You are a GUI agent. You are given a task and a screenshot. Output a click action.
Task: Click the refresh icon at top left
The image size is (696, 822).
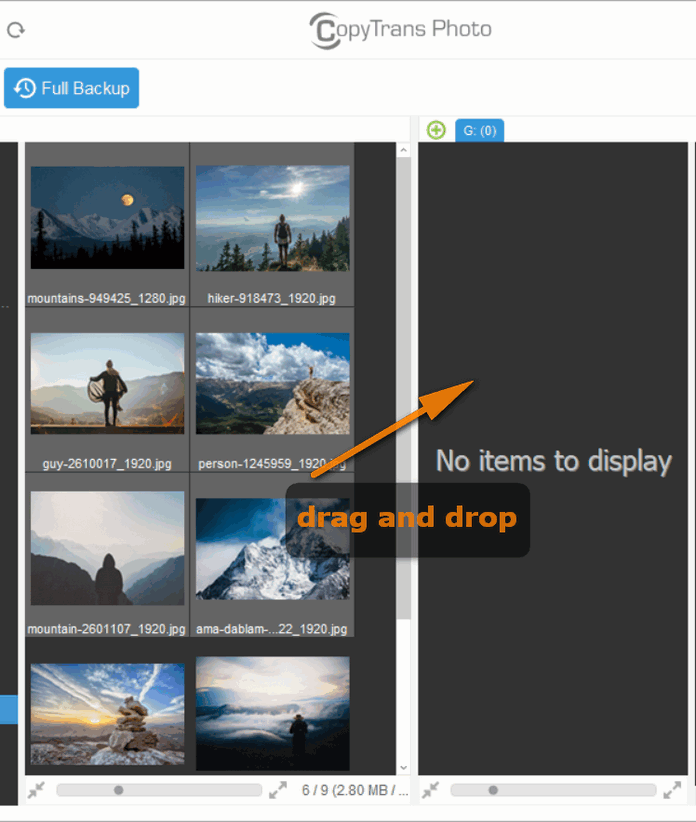point(16,30)
